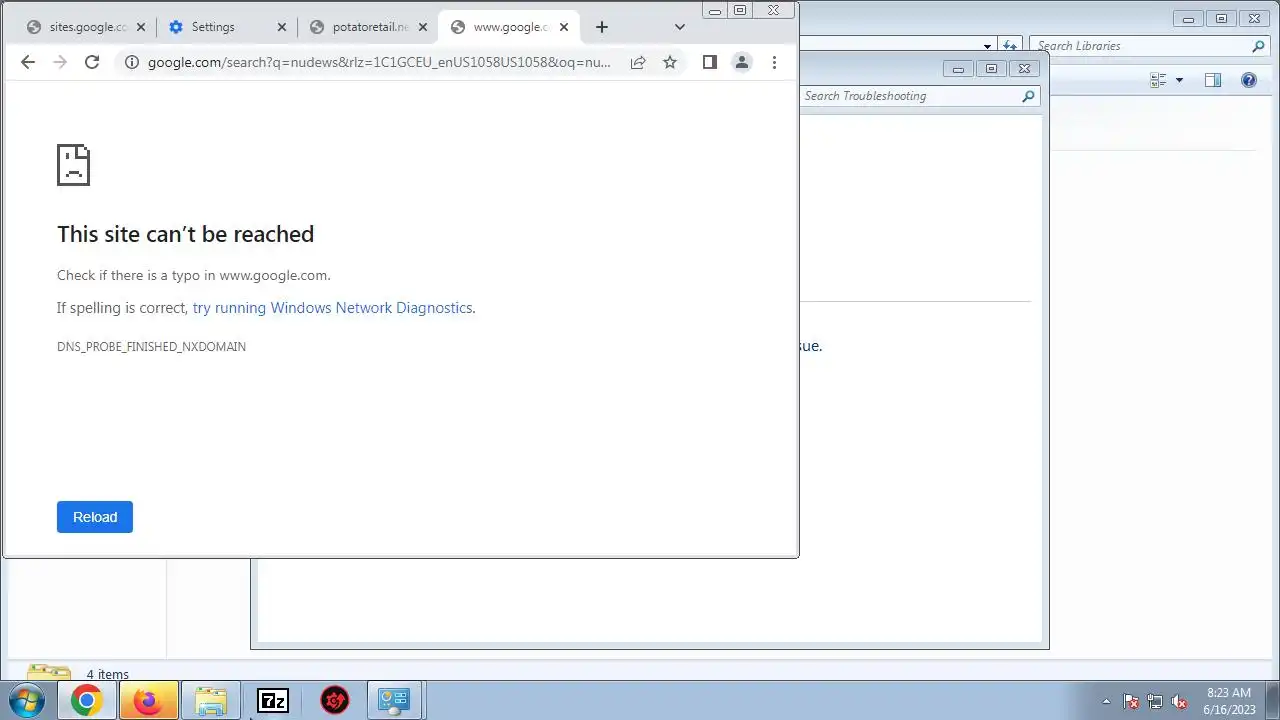
Task: Minimize the Chrome window
Action: [x=715, y=11]
